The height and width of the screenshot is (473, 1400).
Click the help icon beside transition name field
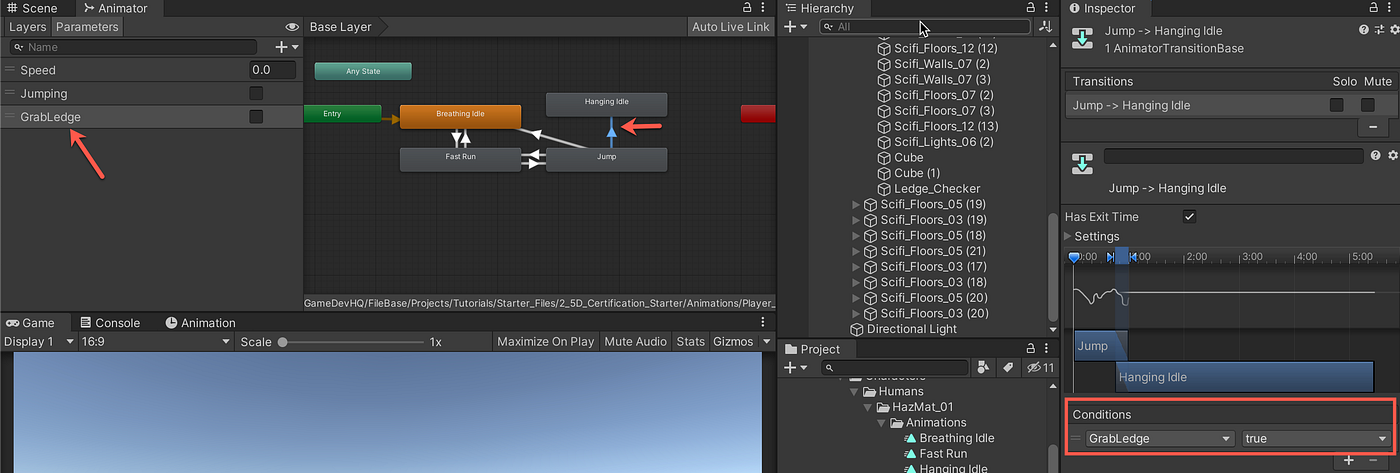pos(1376,156)
